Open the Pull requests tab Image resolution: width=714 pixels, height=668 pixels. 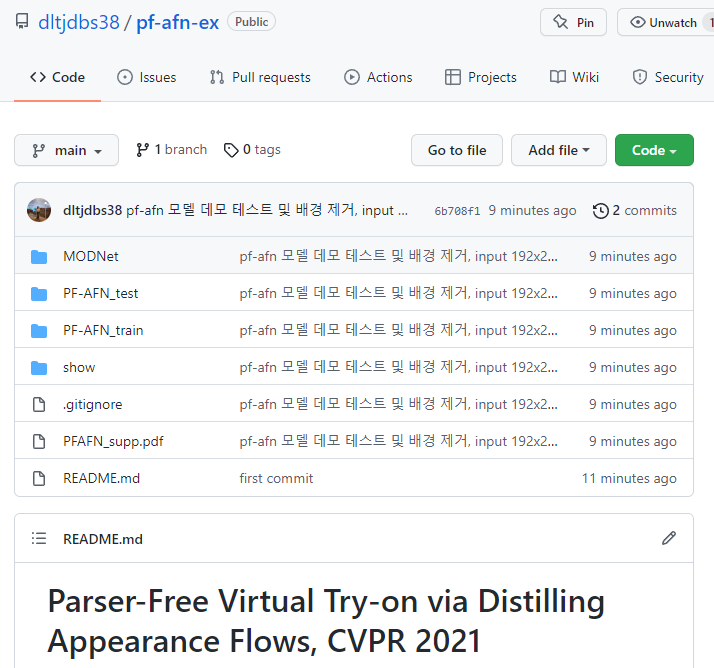pyautogui.click(x=260, y=77)
